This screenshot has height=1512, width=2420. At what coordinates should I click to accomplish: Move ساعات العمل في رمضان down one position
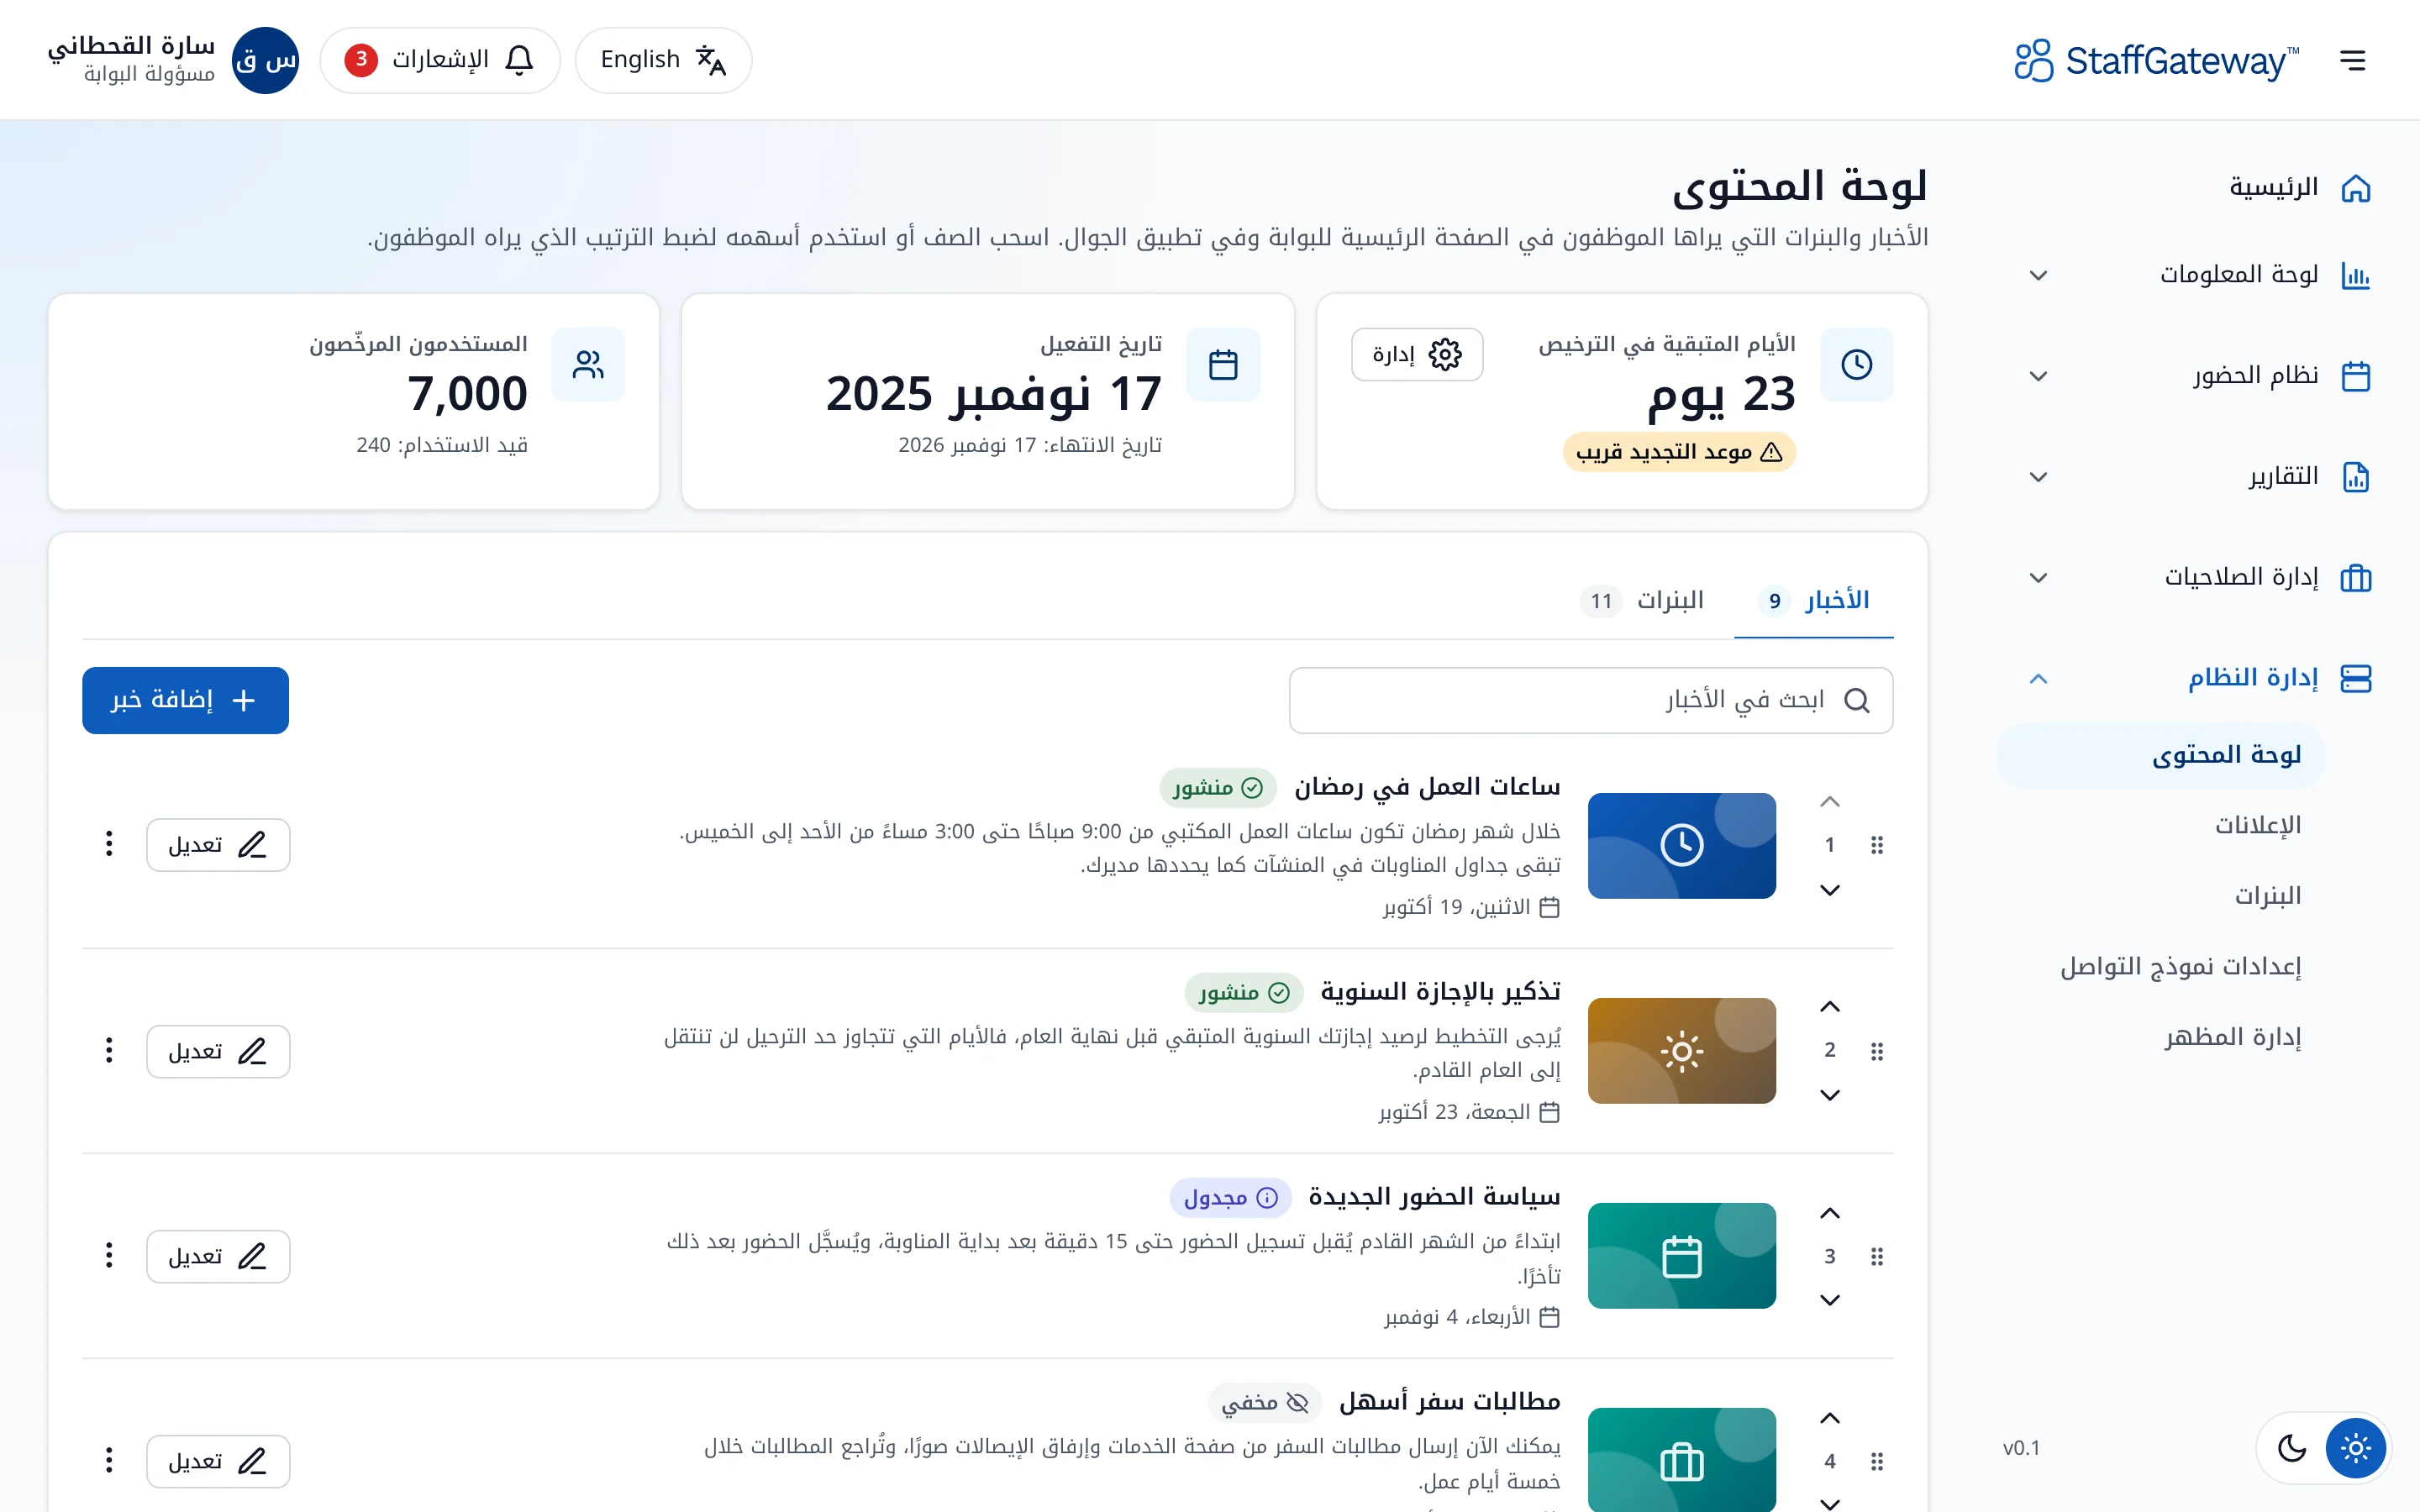point(1830,890)
